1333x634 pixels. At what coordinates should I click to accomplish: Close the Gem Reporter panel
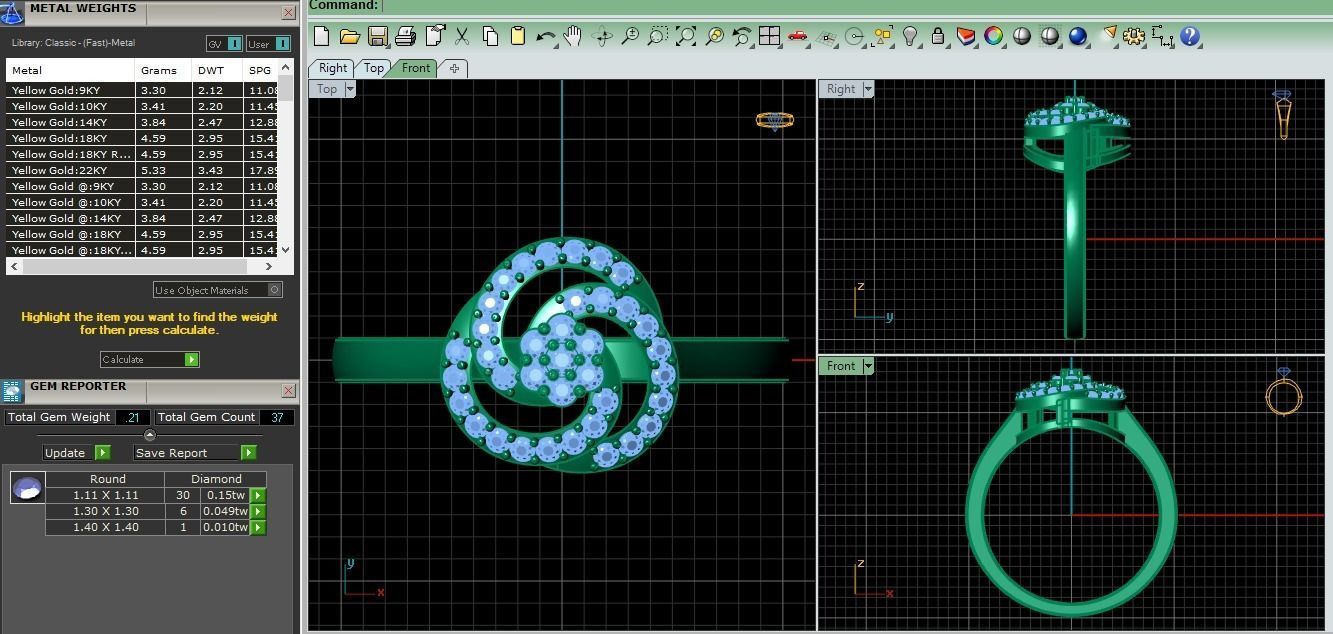coord(288,391)
